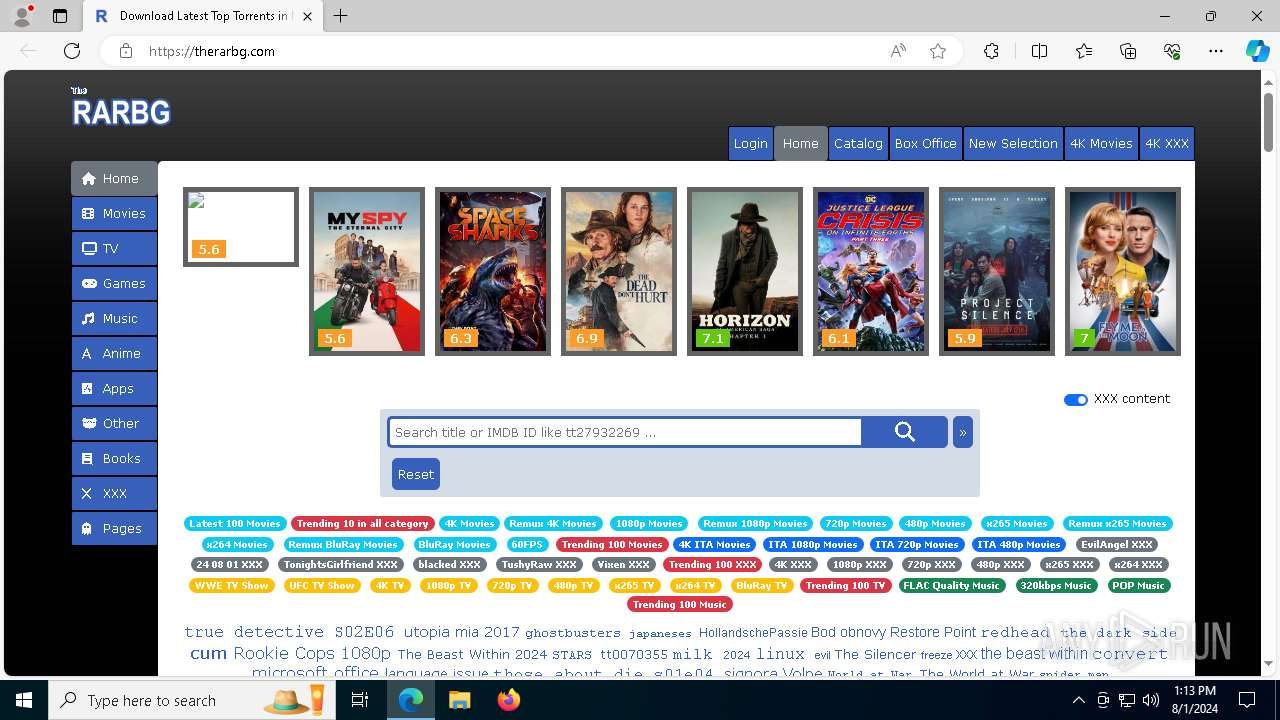Click the Trending 100 Movies tag
The width and height of the screenshot is (1280, 720).
[x=611, y=544]
